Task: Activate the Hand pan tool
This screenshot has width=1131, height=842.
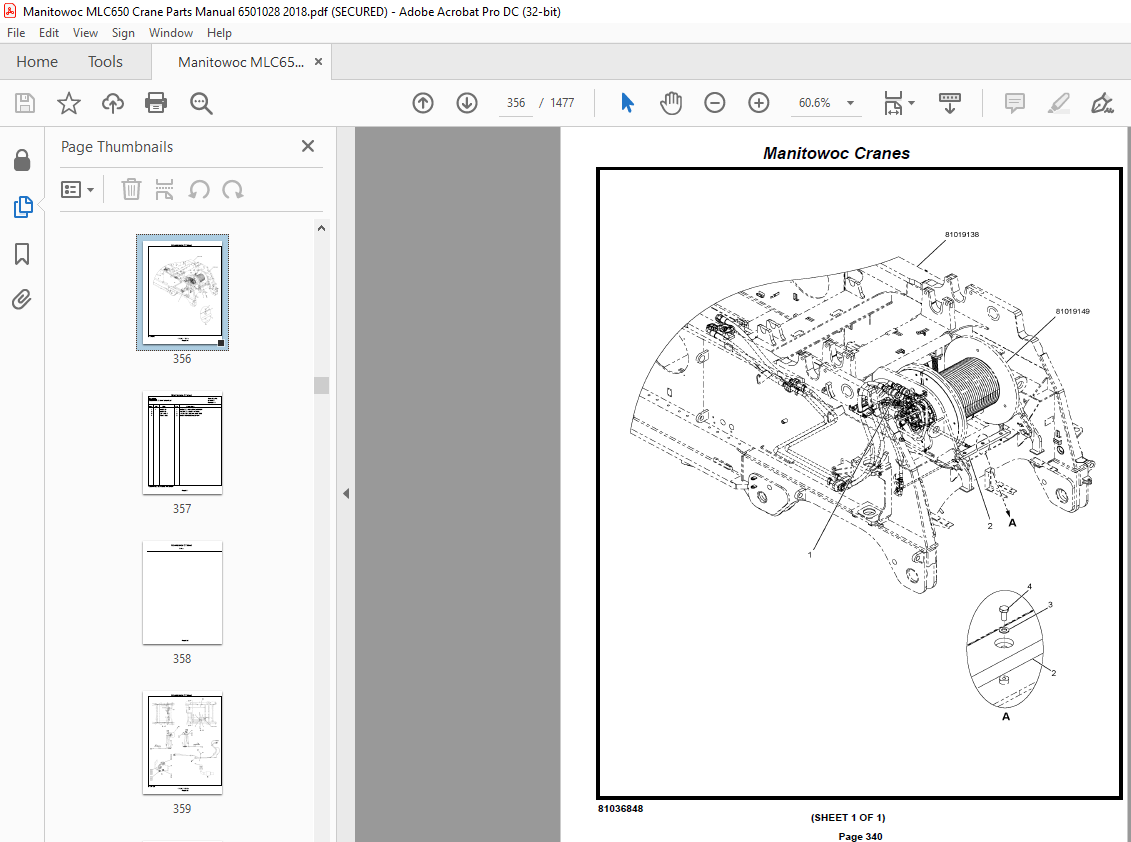Action: tap(671, 103)
